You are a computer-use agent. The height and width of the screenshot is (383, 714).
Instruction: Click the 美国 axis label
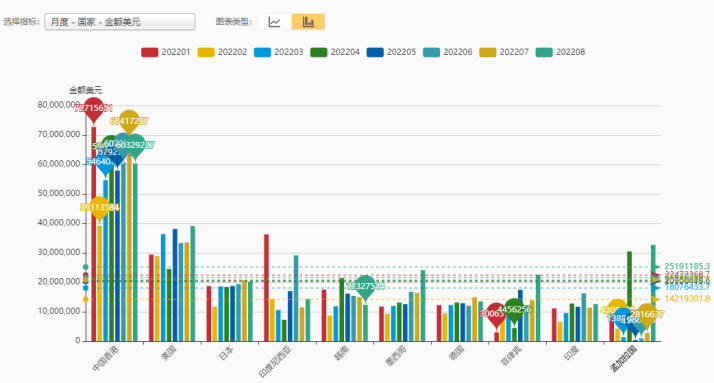tap(169, 353)
